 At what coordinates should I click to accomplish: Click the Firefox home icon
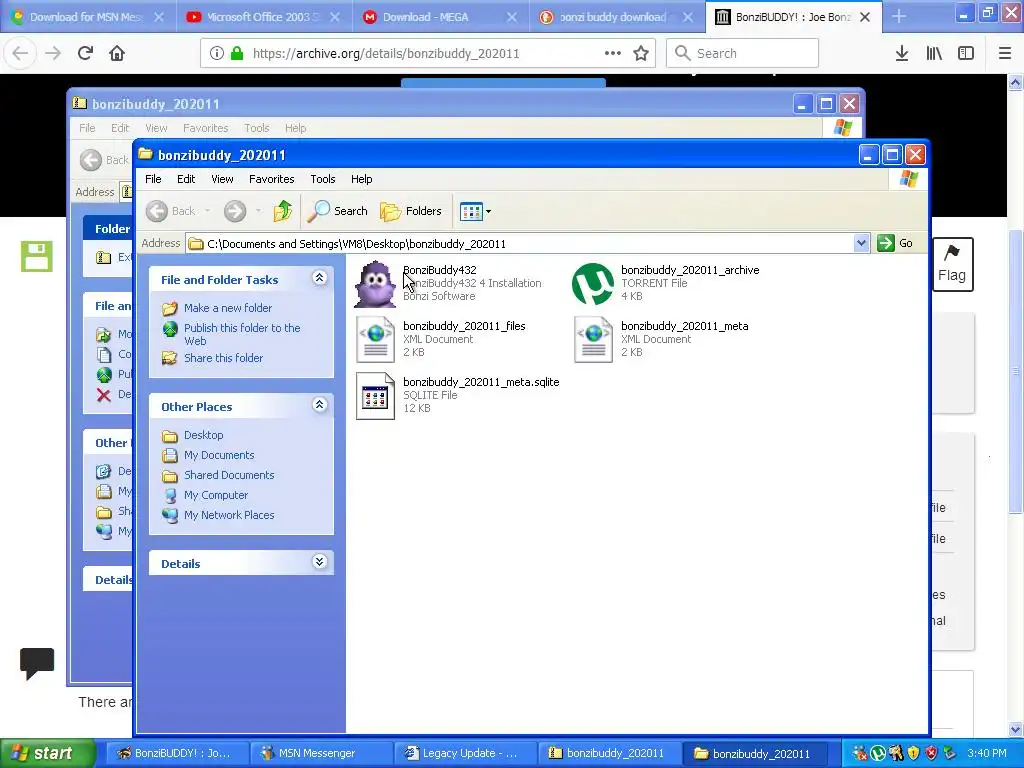tap(117, 53)
